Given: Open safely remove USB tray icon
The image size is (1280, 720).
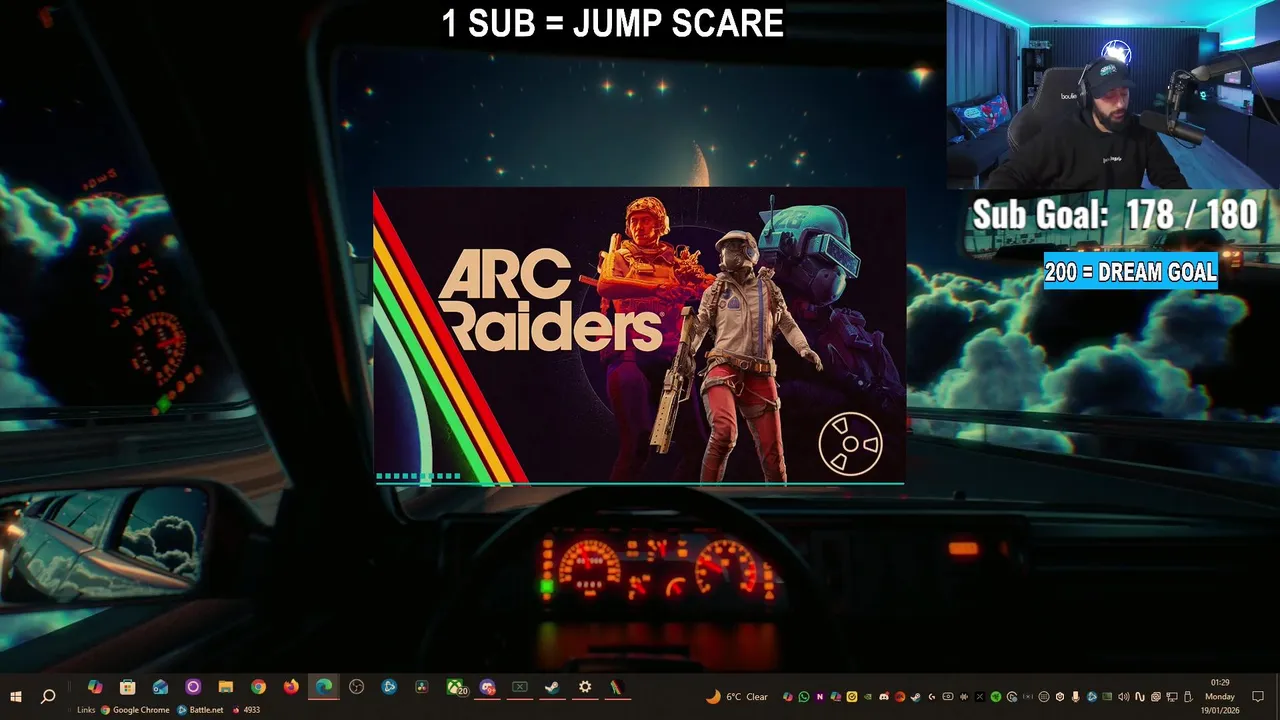Looking at the screenshot, I should tap(1188, 697).
